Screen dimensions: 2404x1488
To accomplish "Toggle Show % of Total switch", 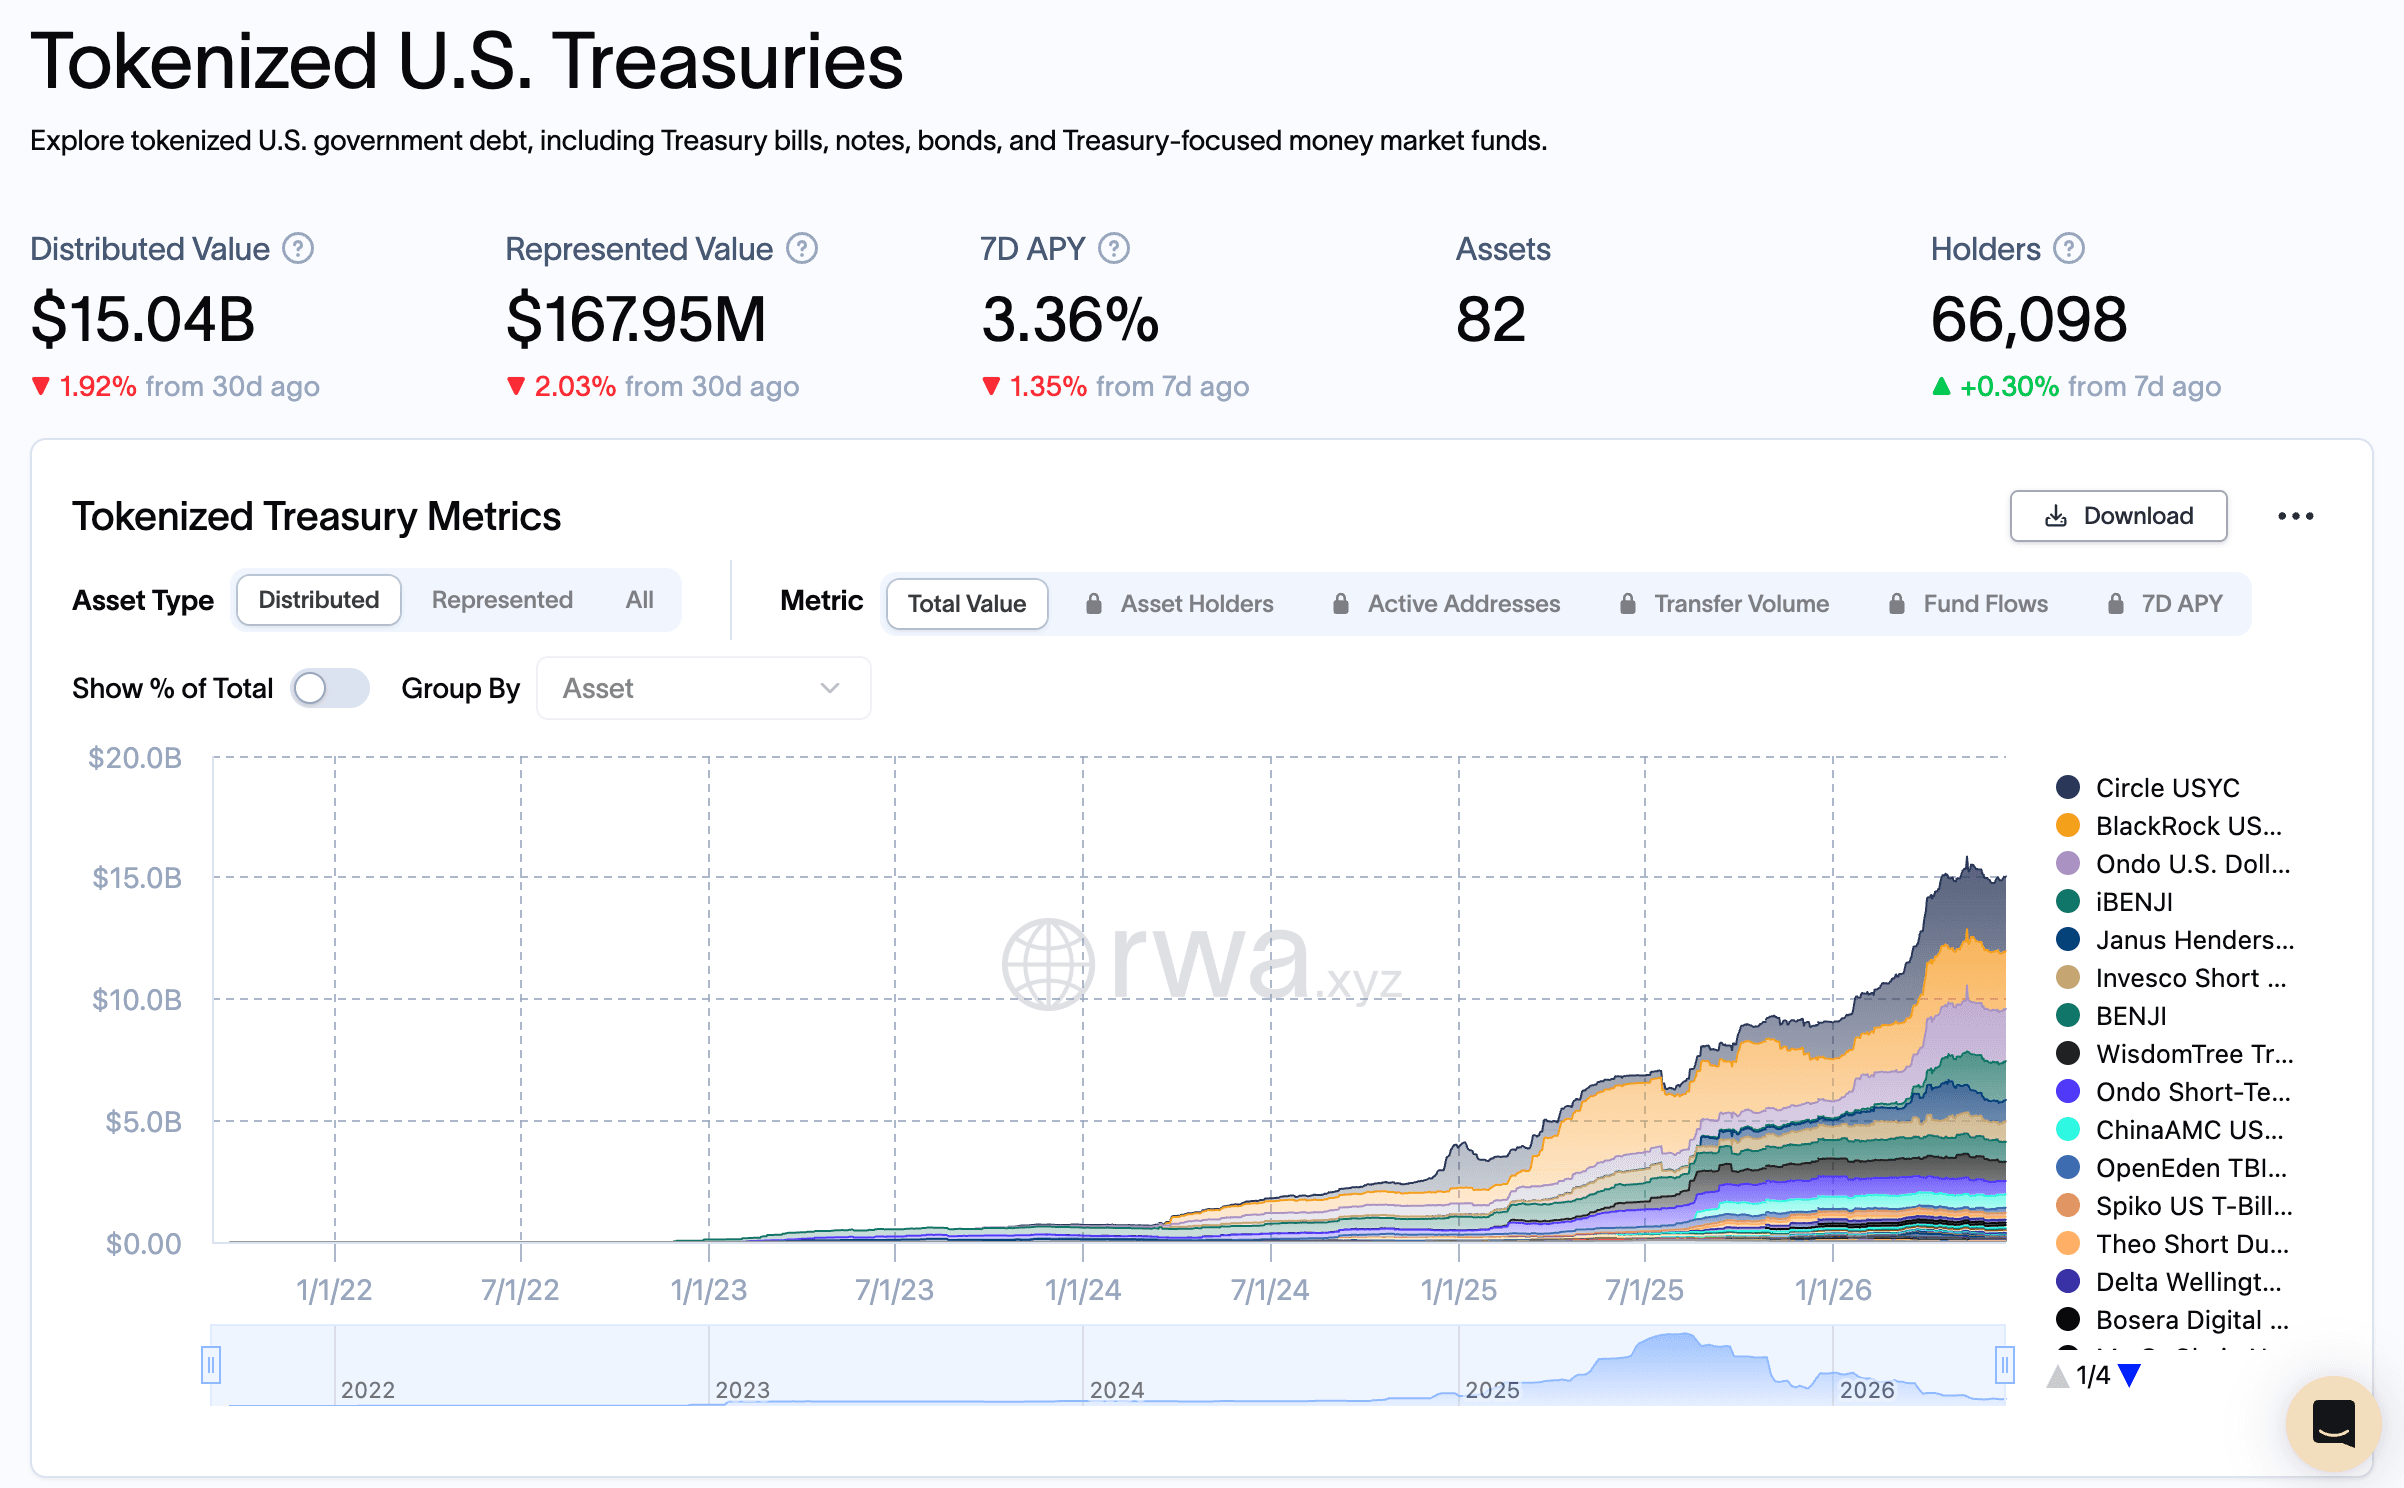I will point(330,688).
